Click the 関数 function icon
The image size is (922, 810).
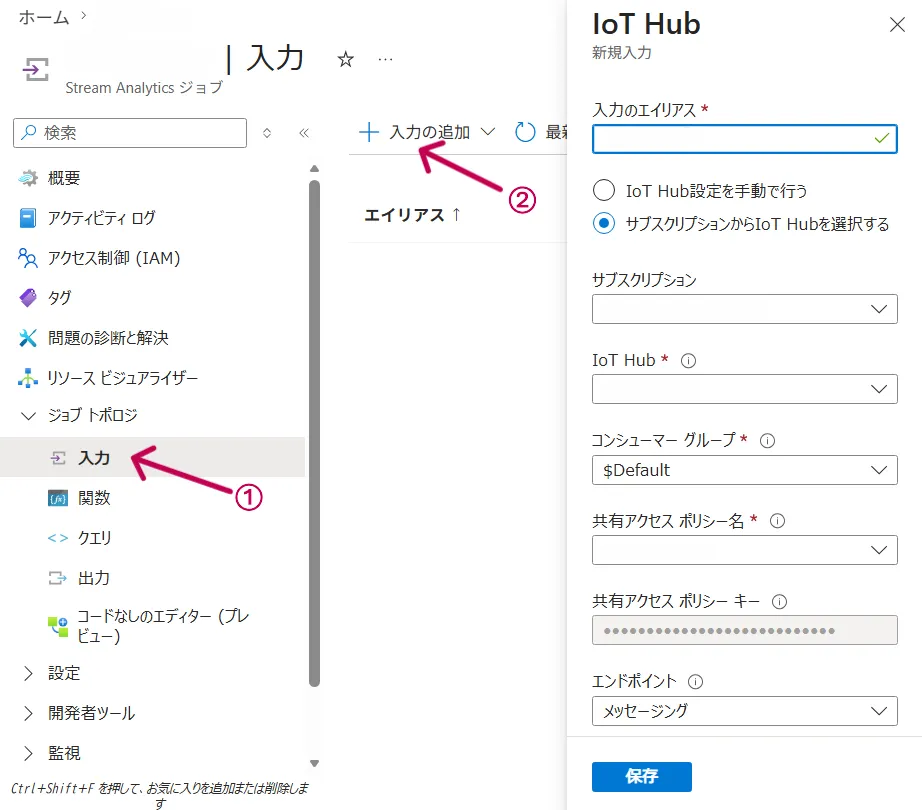pyautogui.click(x=58, y=498)
